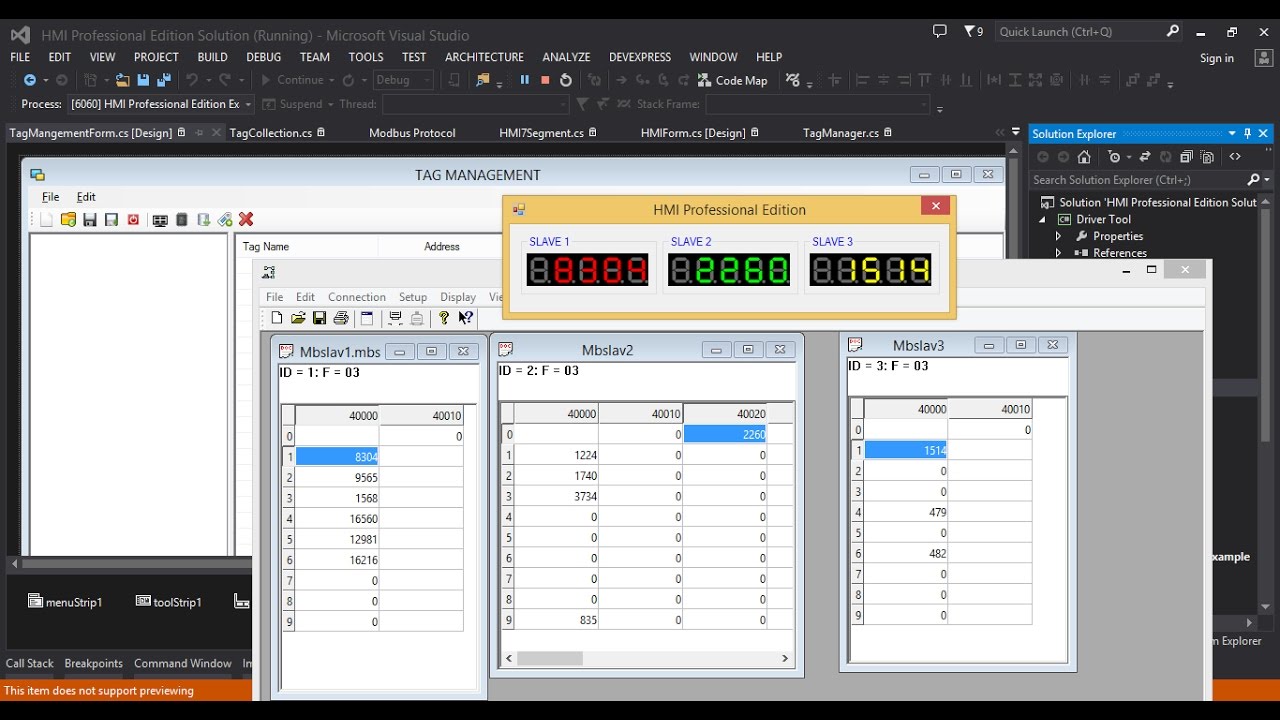Switch to Modbus Protocol tab
The height and width of the screenshot is (720, 1280).
[x=412, y=133]
